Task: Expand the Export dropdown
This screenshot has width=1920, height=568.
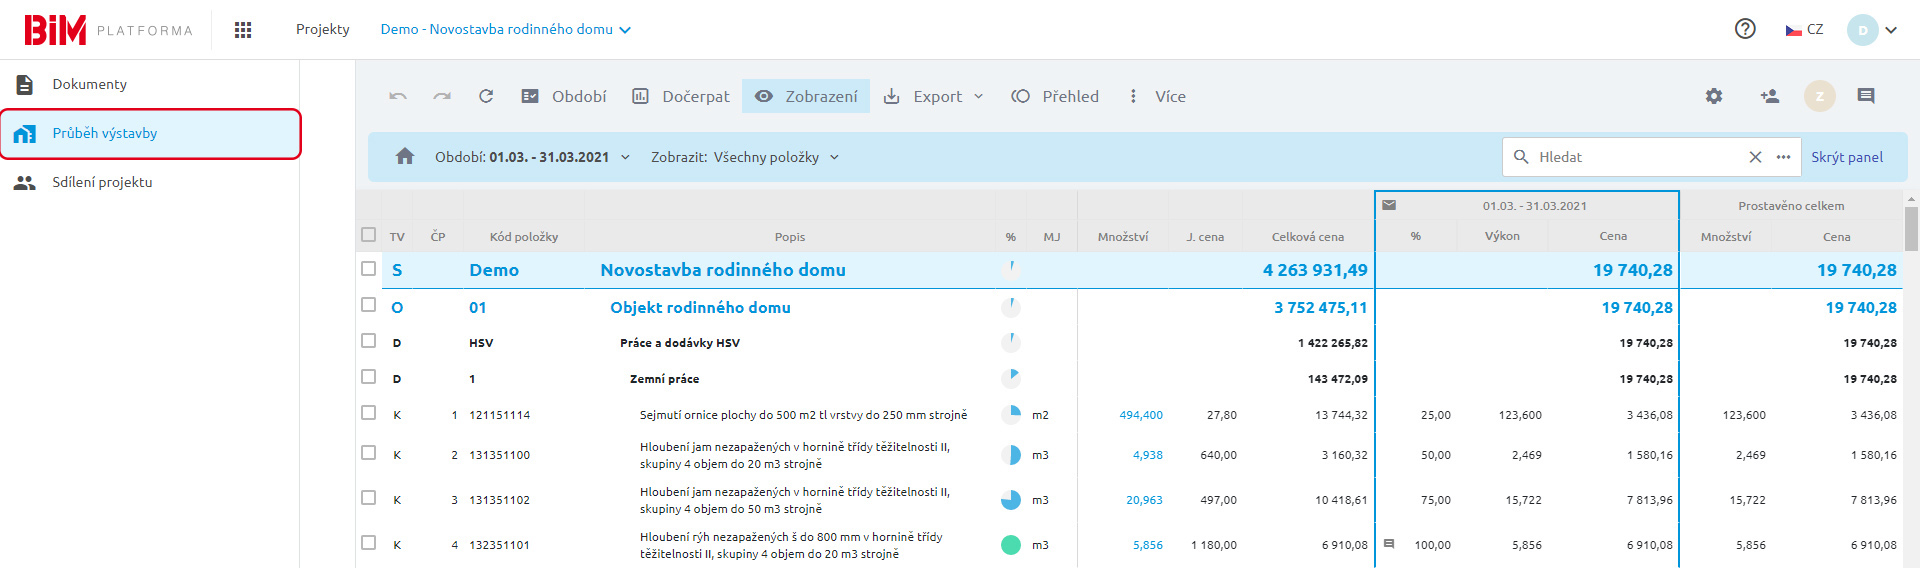Action: [x=935, y=97]
